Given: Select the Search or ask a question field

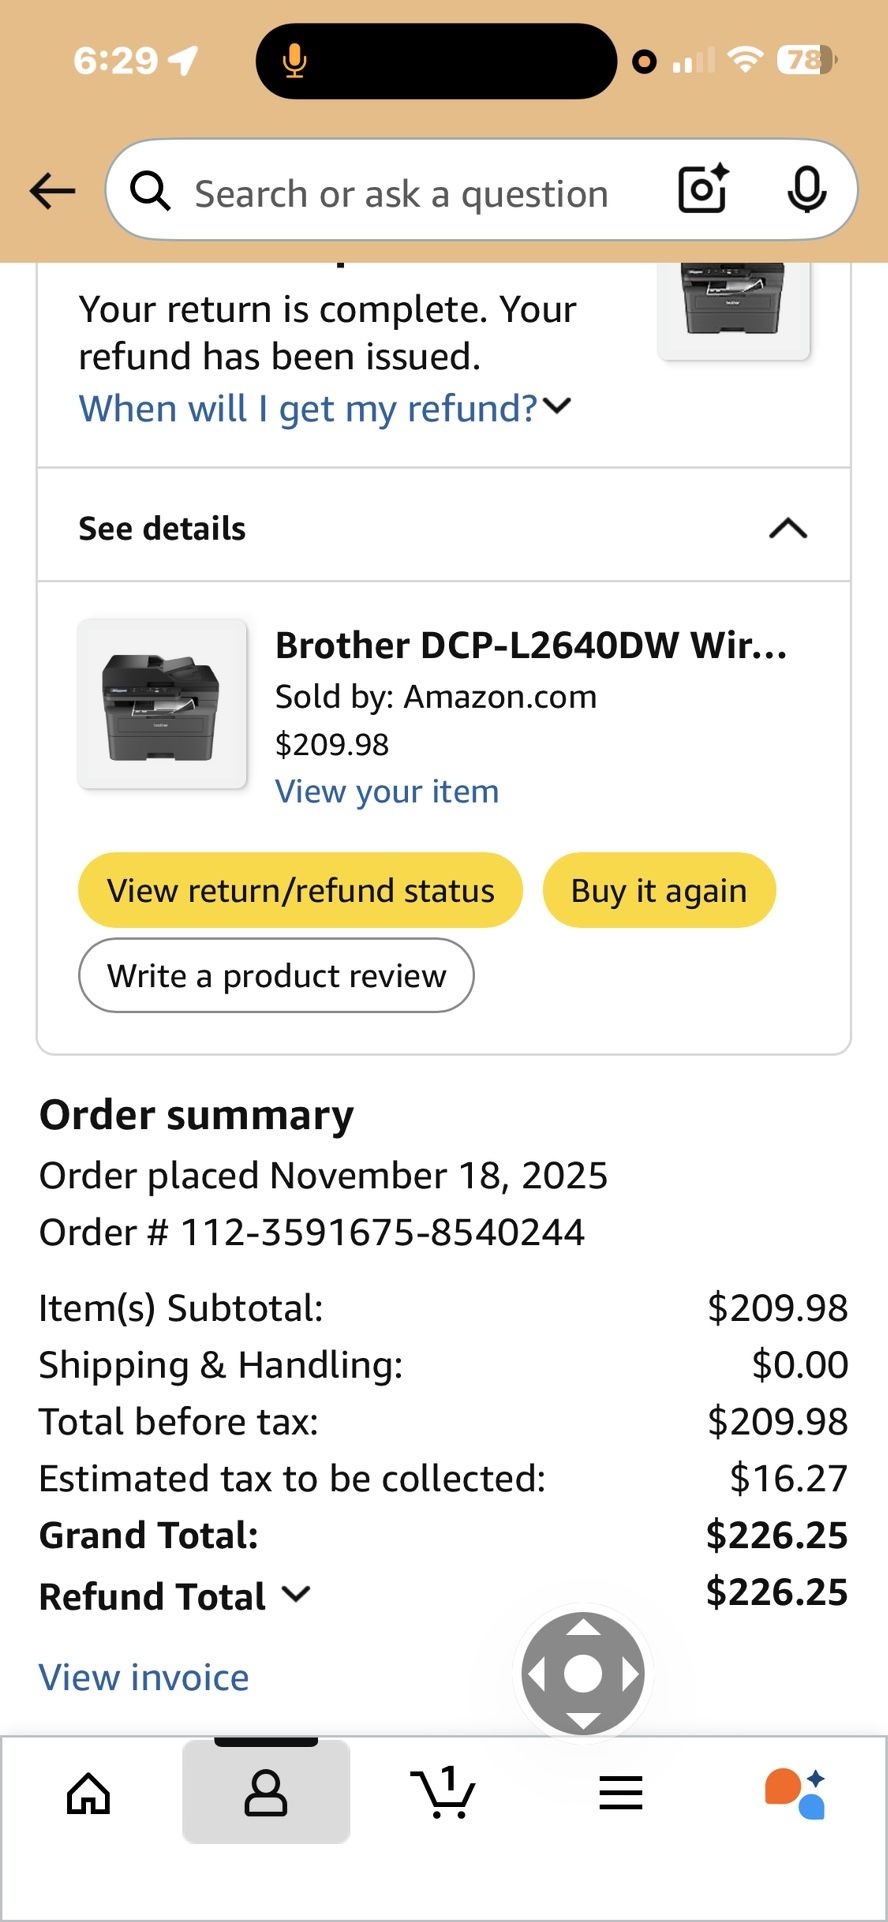Looking at the screenshot, I should click(400, 191).
